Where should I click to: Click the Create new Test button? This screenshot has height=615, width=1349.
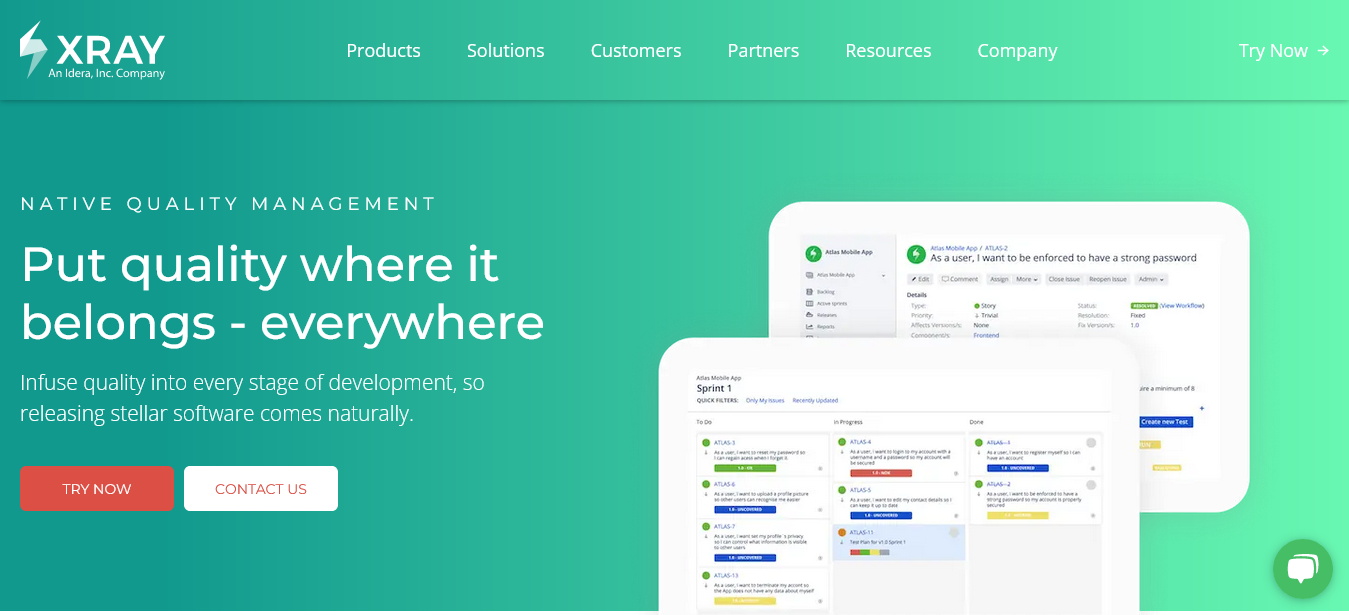1165,422
